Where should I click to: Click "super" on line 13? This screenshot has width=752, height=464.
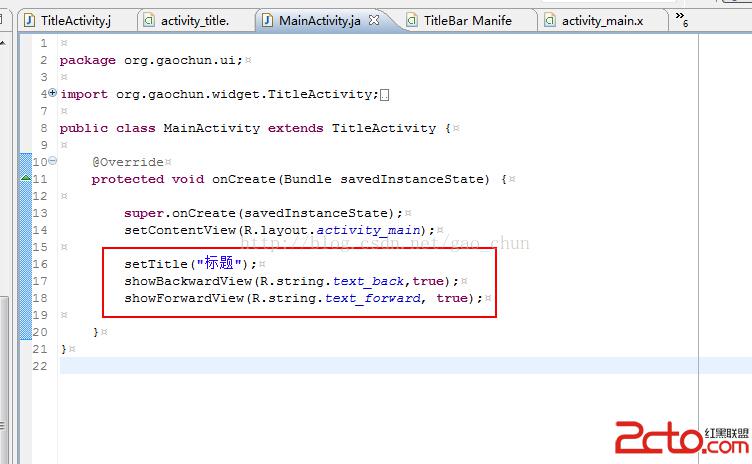(x=143, y=214)
